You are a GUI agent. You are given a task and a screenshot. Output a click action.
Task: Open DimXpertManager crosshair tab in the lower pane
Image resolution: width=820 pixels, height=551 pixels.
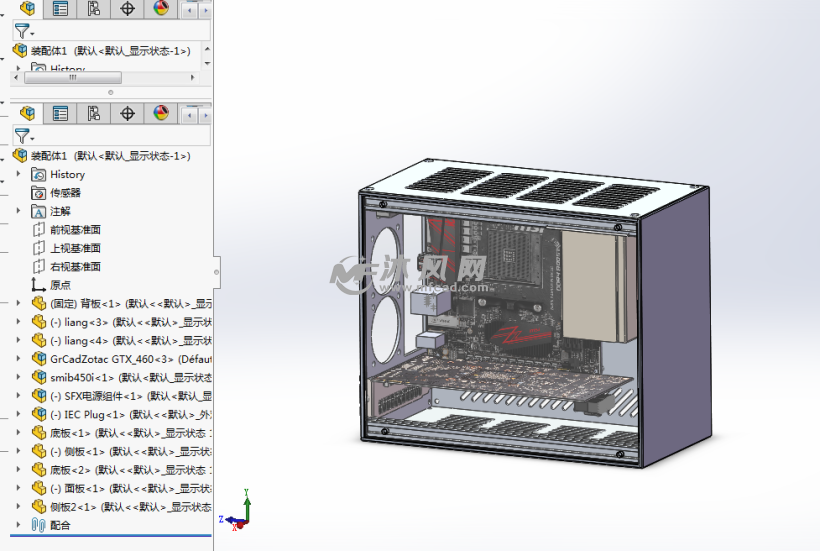(127, 114)
